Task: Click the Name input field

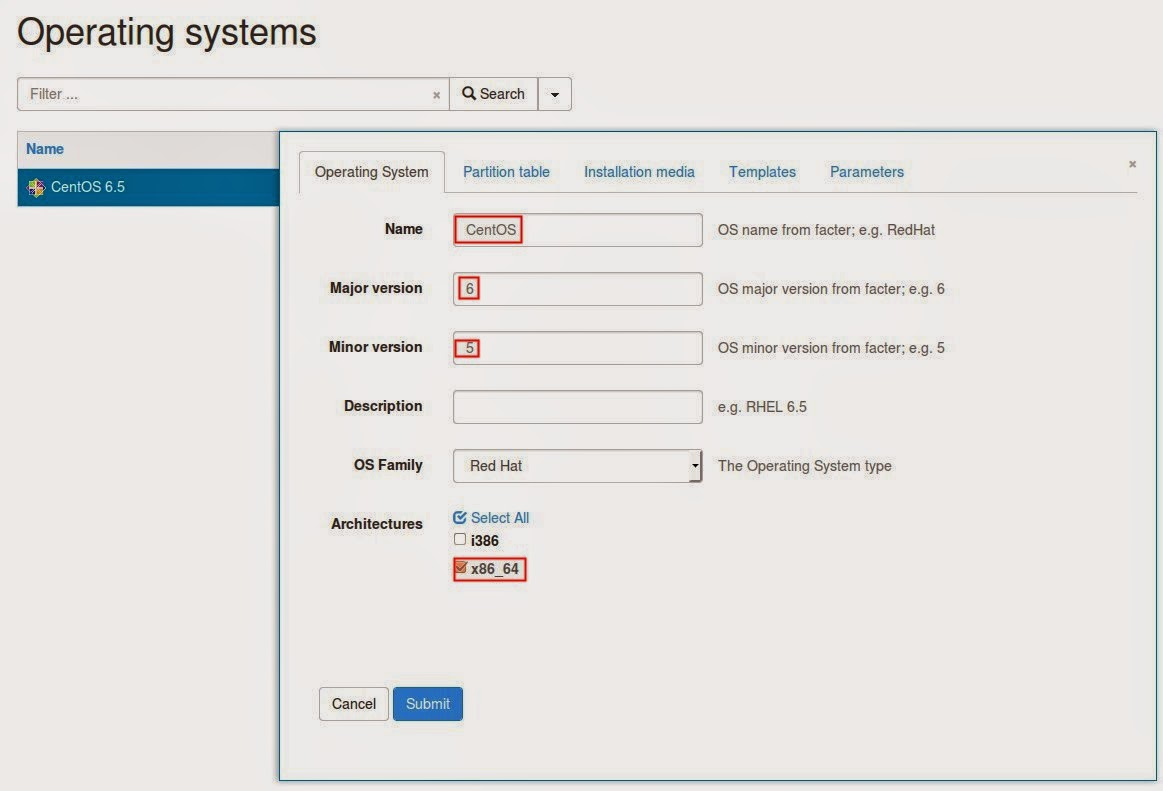Action: [x=577, y=230]
